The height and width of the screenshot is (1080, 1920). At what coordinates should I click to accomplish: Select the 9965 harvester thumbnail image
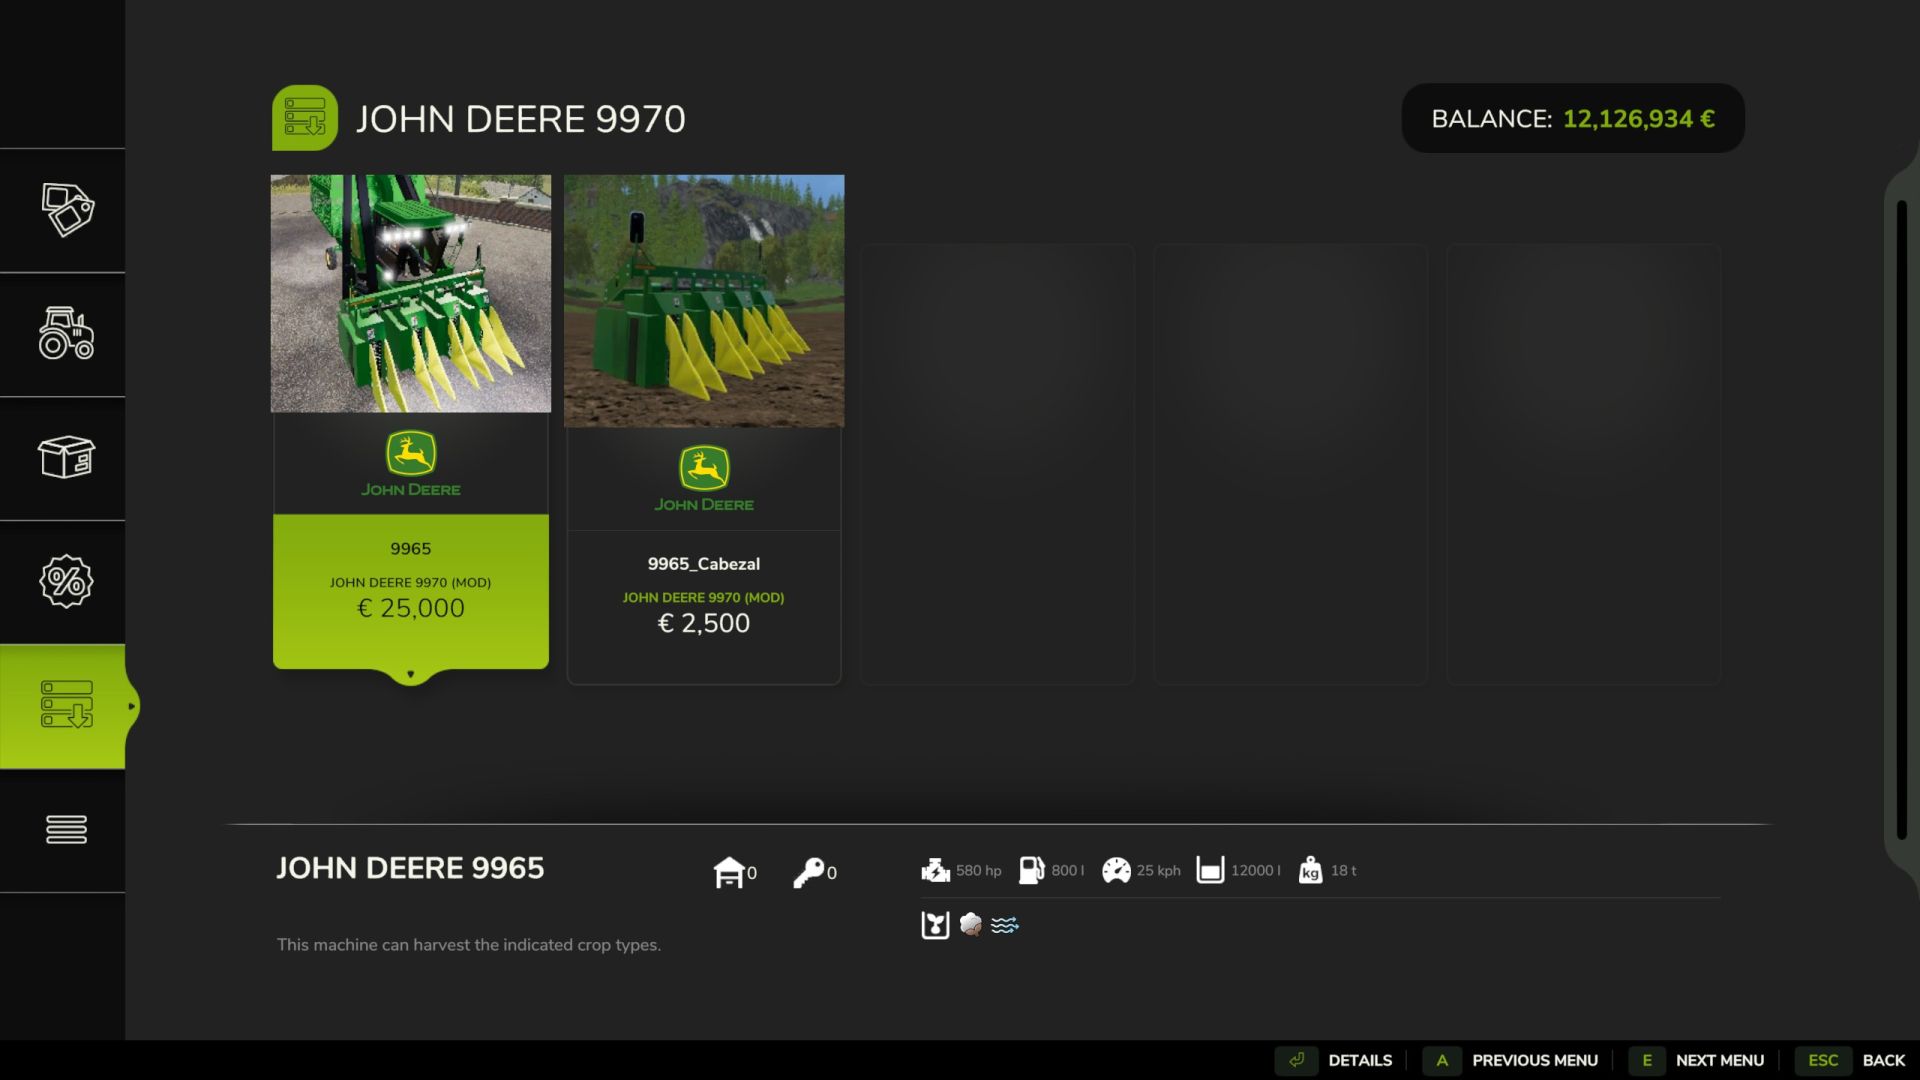coord(410,293)
